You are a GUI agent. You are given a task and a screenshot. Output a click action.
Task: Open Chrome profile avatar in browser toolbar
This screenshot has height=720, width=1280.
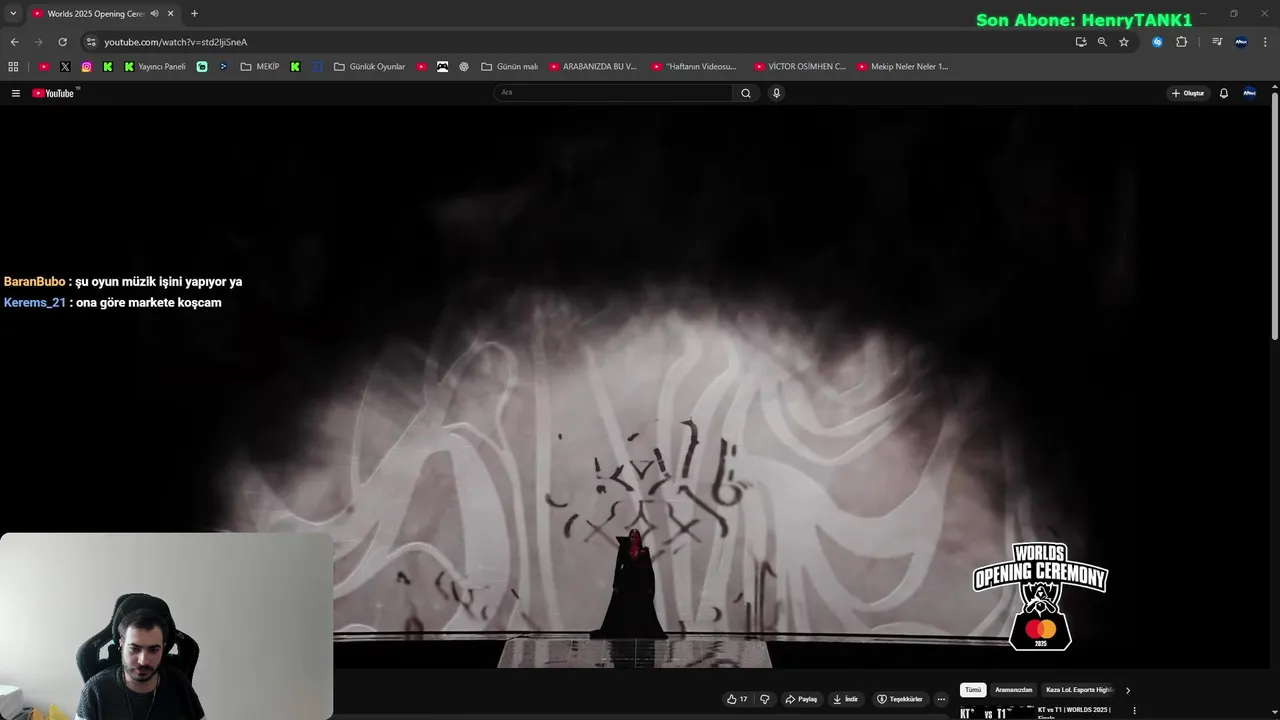(x=1241, y=42)
